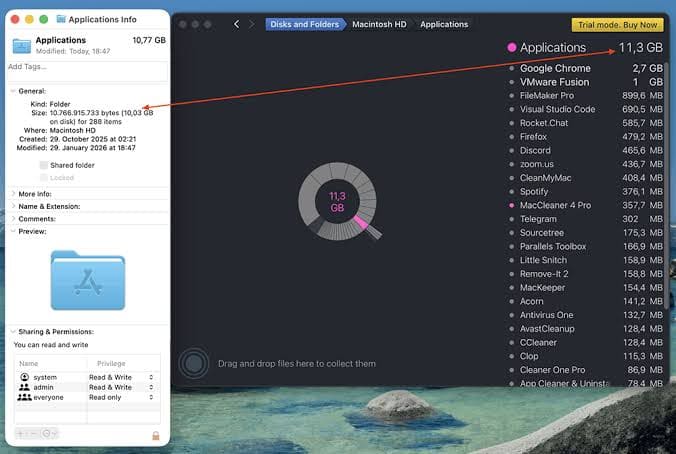Select FileMaker Pro in the list
The width and height of the screenshot is (676, 454).
[x=586, y=96]
